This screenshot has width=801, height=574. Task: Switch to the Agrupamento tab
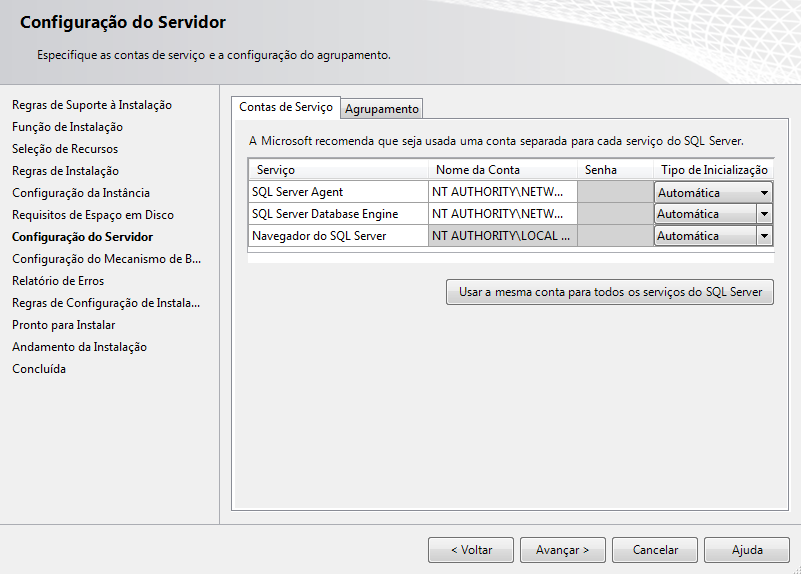click(x=382, y=109)
